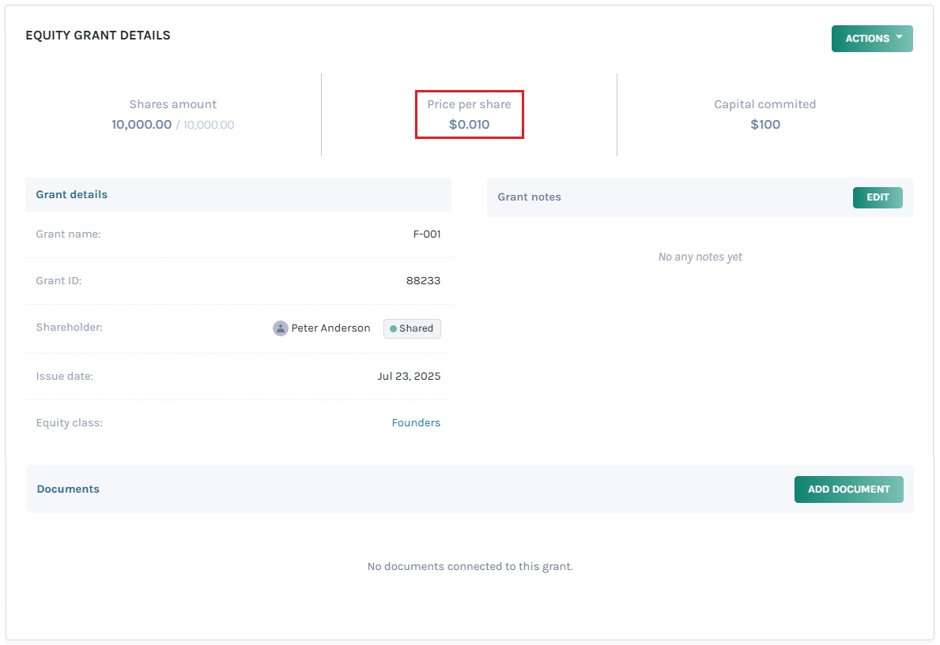Viewport: 940px width, 645px height.
Task: Click the 'No any notes yet' text
Action: tap(700, 257)
